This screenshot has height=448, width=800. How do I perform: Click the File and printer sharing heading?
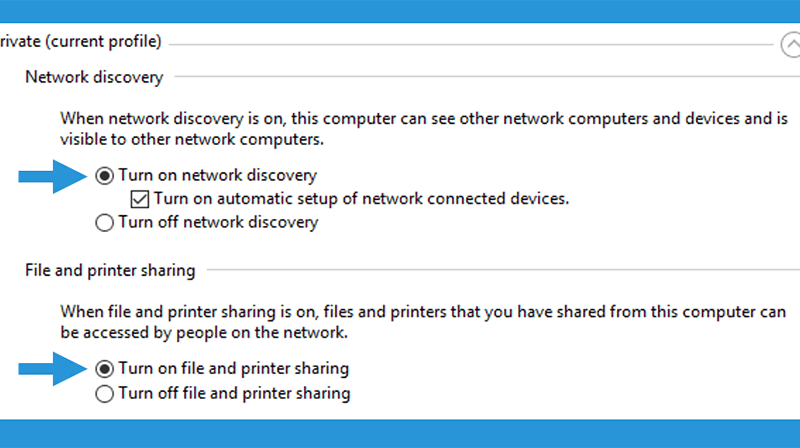110,270
